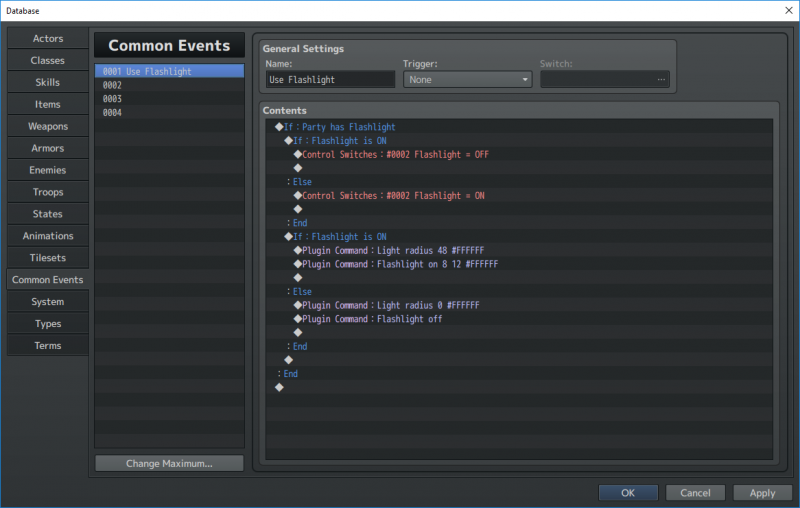Select the States tab
This screenshot has width=800, height=508.
(48, 214)
